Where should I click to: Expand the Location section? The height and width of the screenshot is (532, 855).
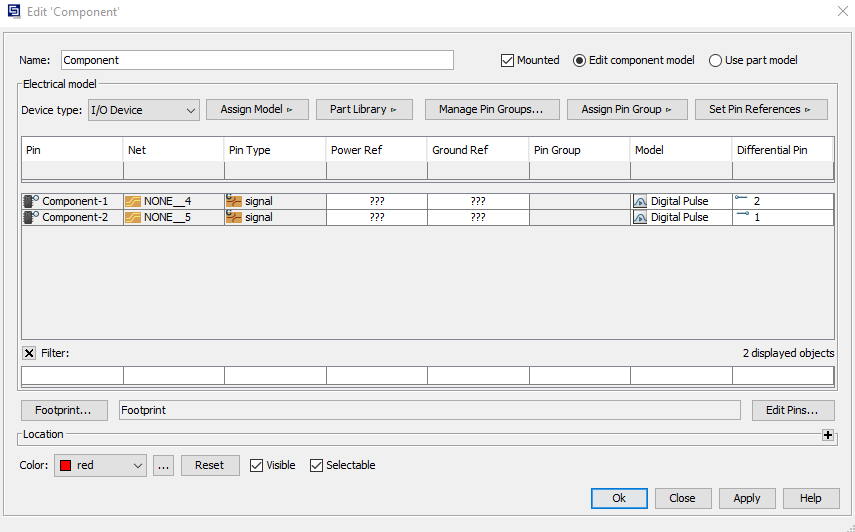[x=827, y=435]
